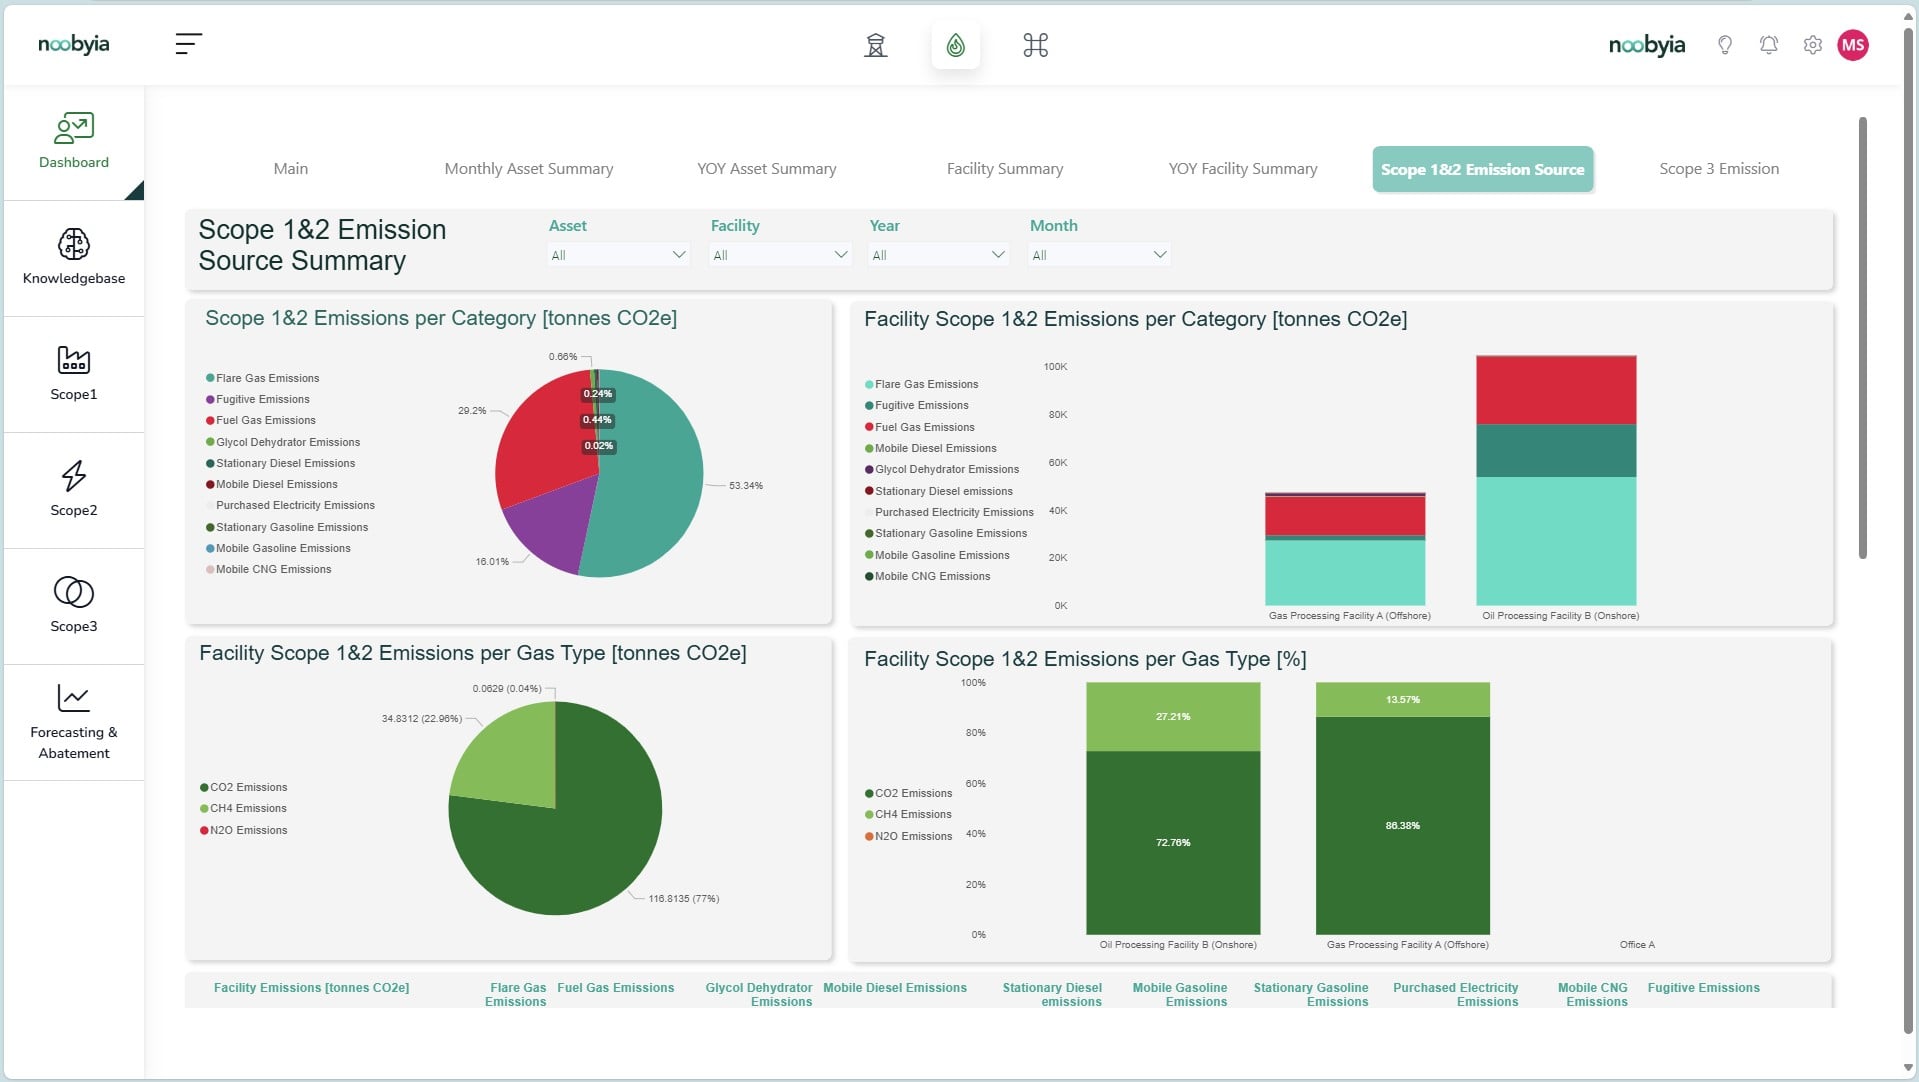This screenshot has height=1082, width=1919.
Task: Toggle Flare Gas Emissions pie legend swatch
Action: pos(210,378)
